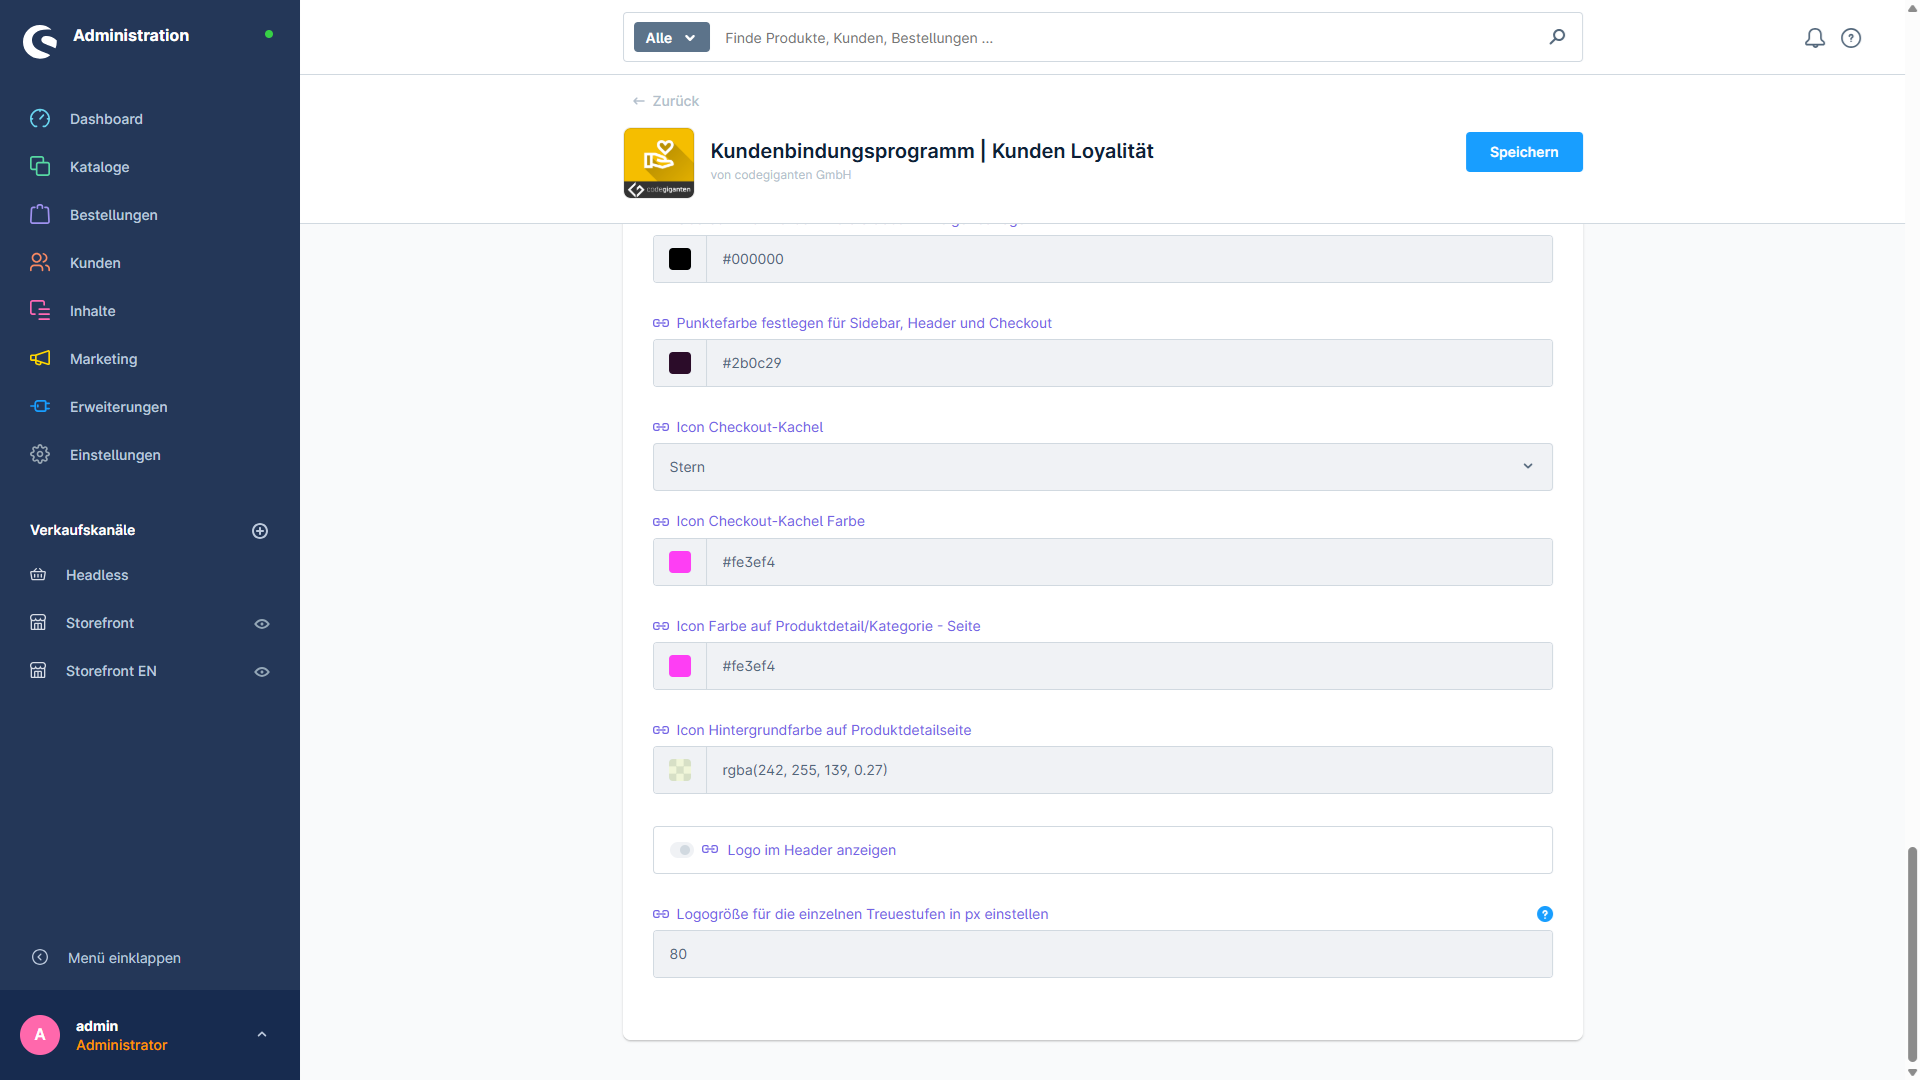
Task: Open Punktefarbe #2b0c29 color swatch
Action: pos(680,363)
